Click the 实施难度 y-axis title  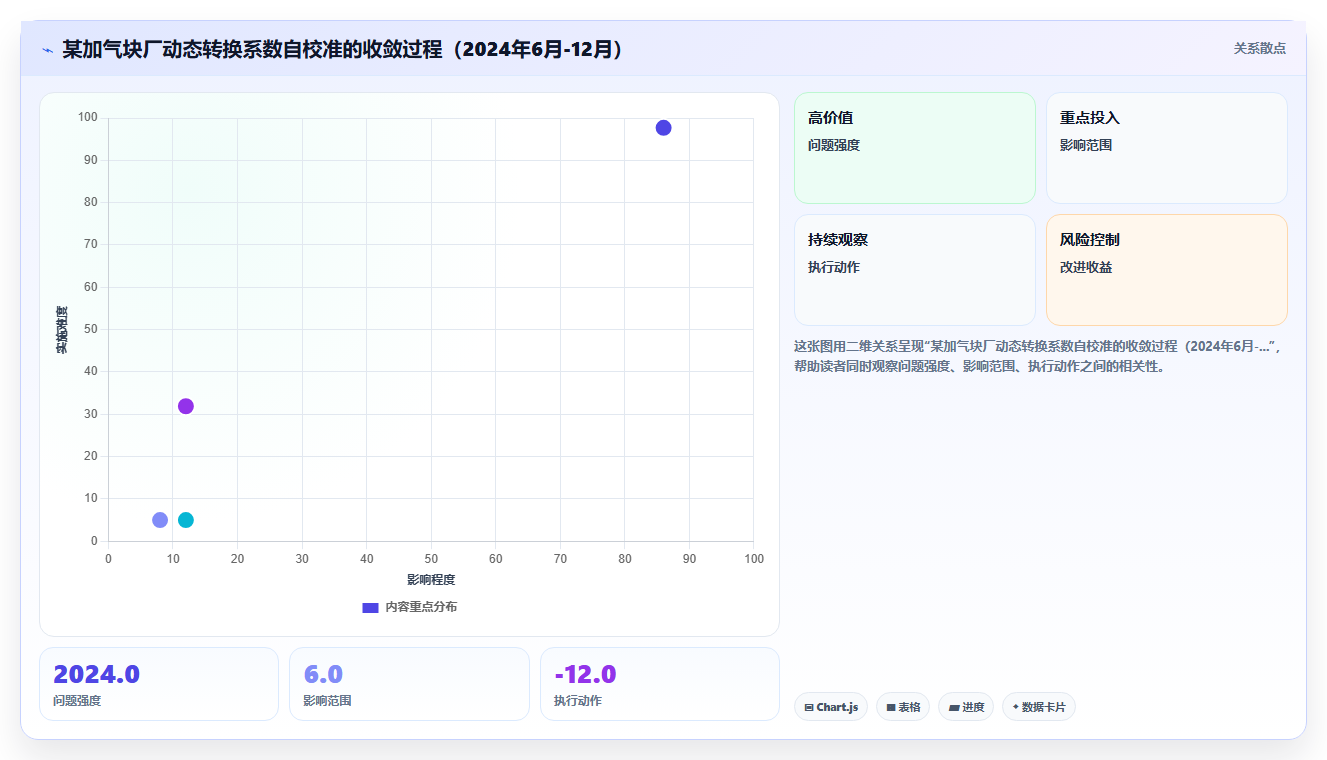tap(62, 329)
